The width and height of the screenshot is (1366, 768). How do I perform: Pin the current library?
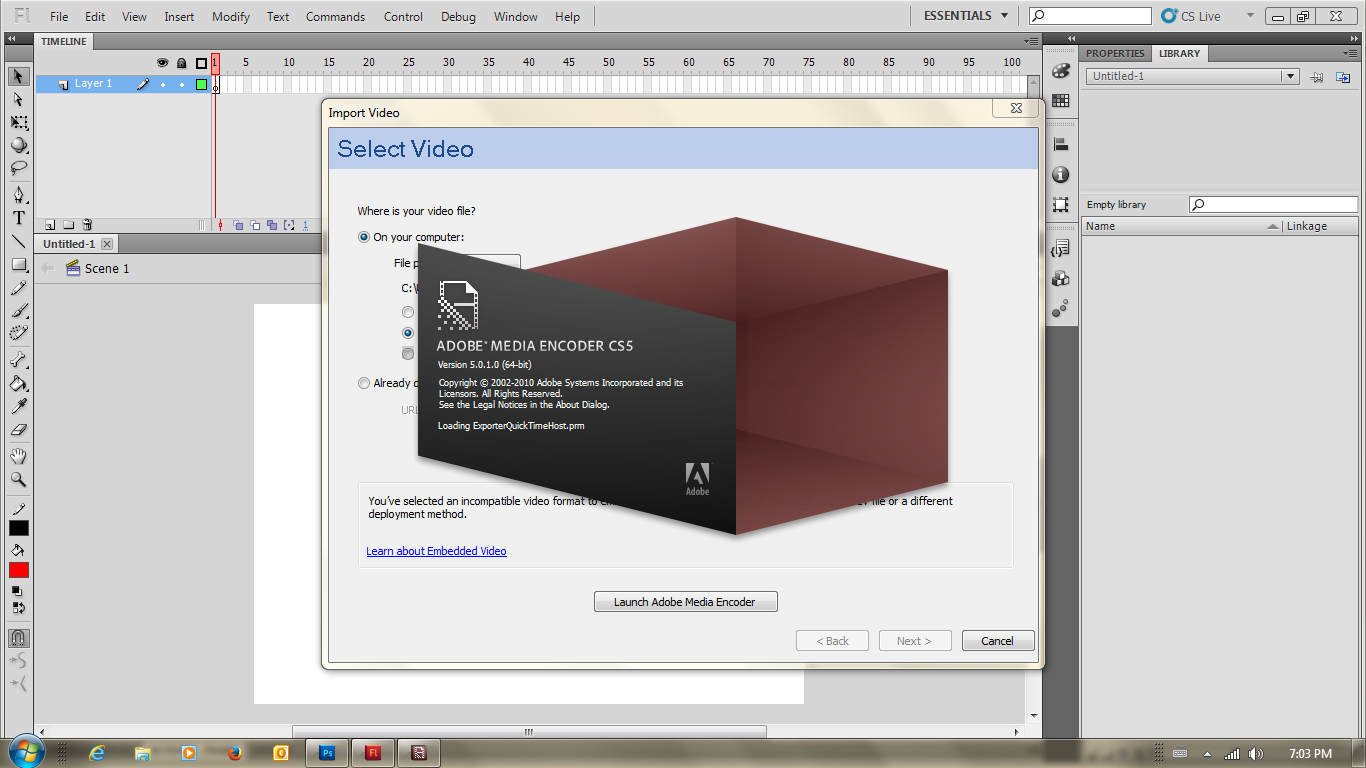click(x=1317, y=77)
